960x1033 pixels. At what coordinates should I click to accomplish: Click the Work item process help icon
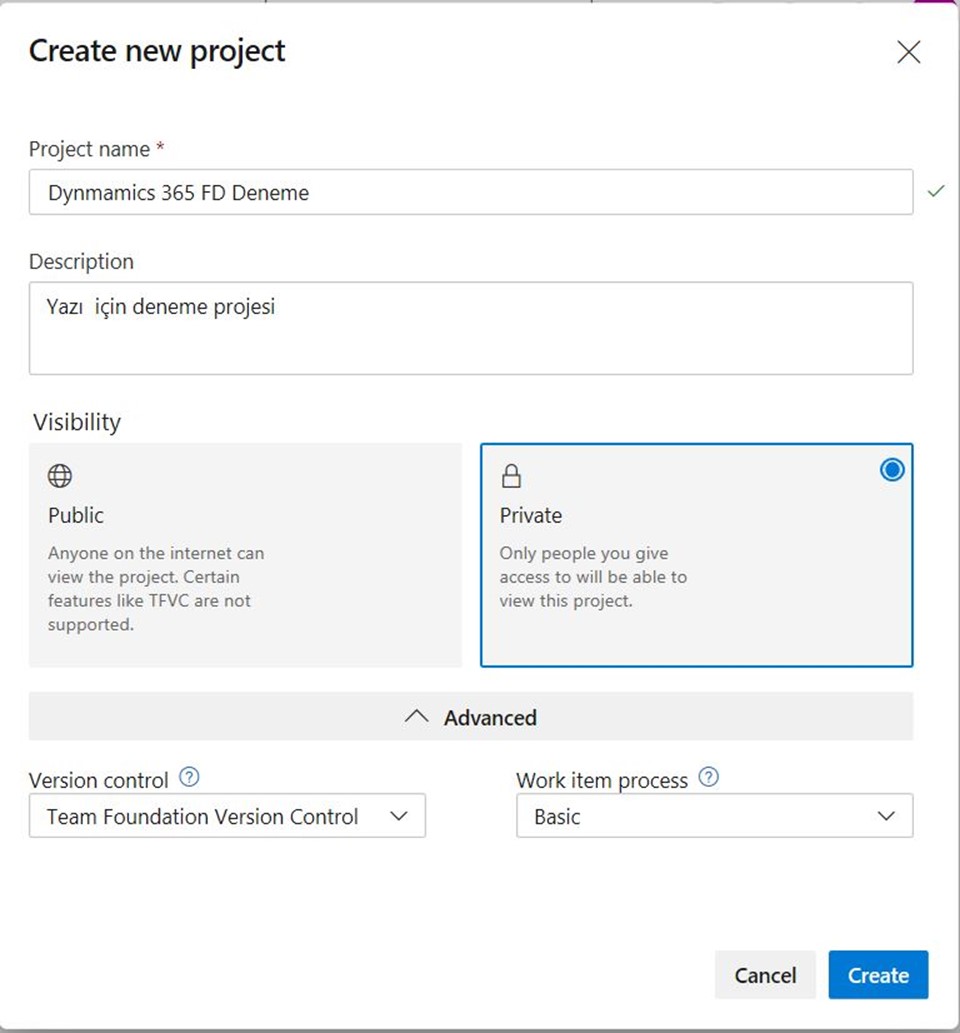point(708,777)
